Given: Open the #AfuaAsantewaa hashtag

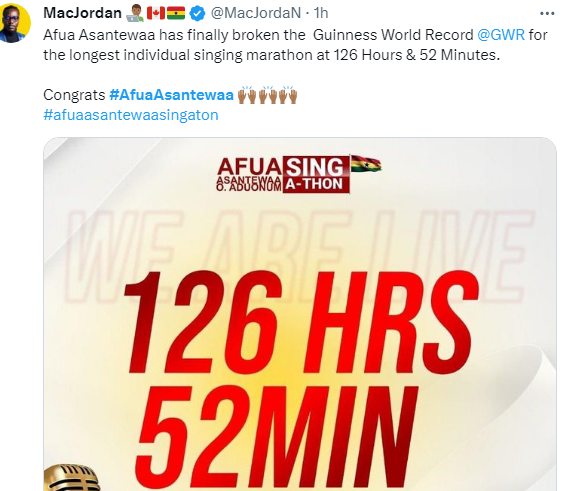Looking at the screenshot, I should 171,95.
